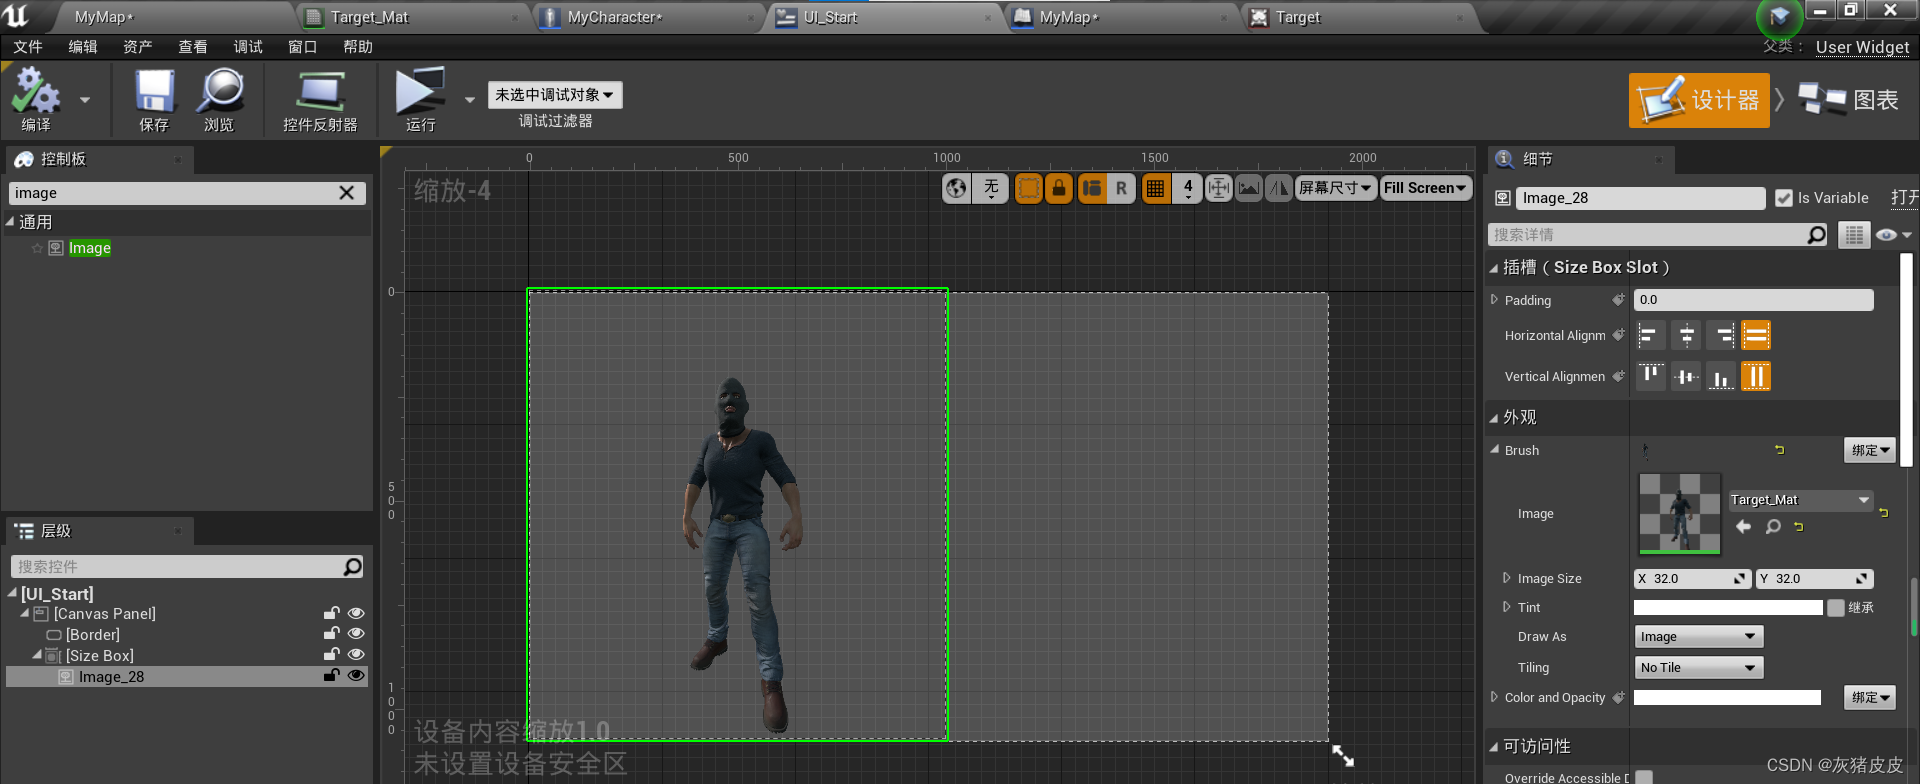Open the Target_Mat asset dropdown
Screen dimensions: 1920x784
1800,500
